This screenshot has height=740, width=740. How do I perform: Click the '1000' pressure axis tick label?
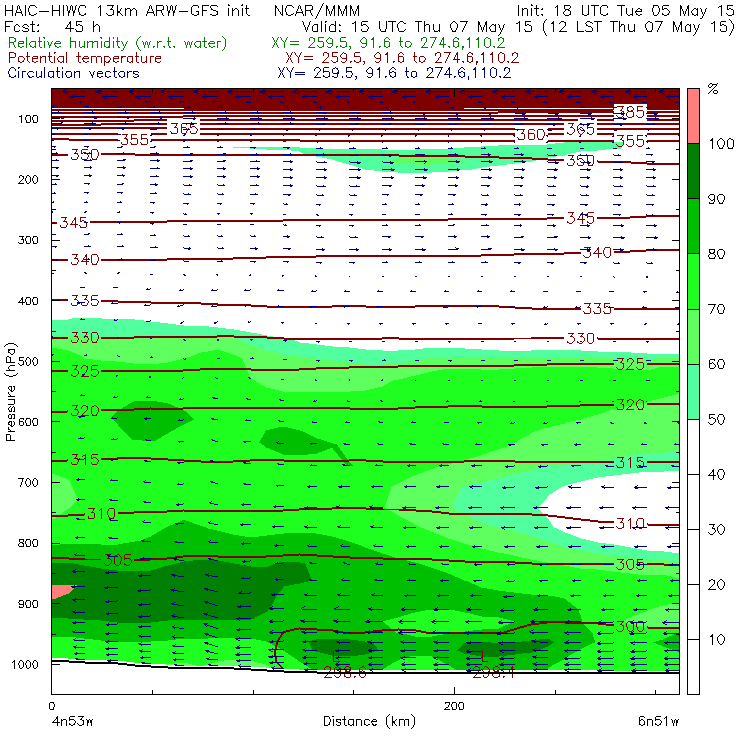[x=25, y=664]
